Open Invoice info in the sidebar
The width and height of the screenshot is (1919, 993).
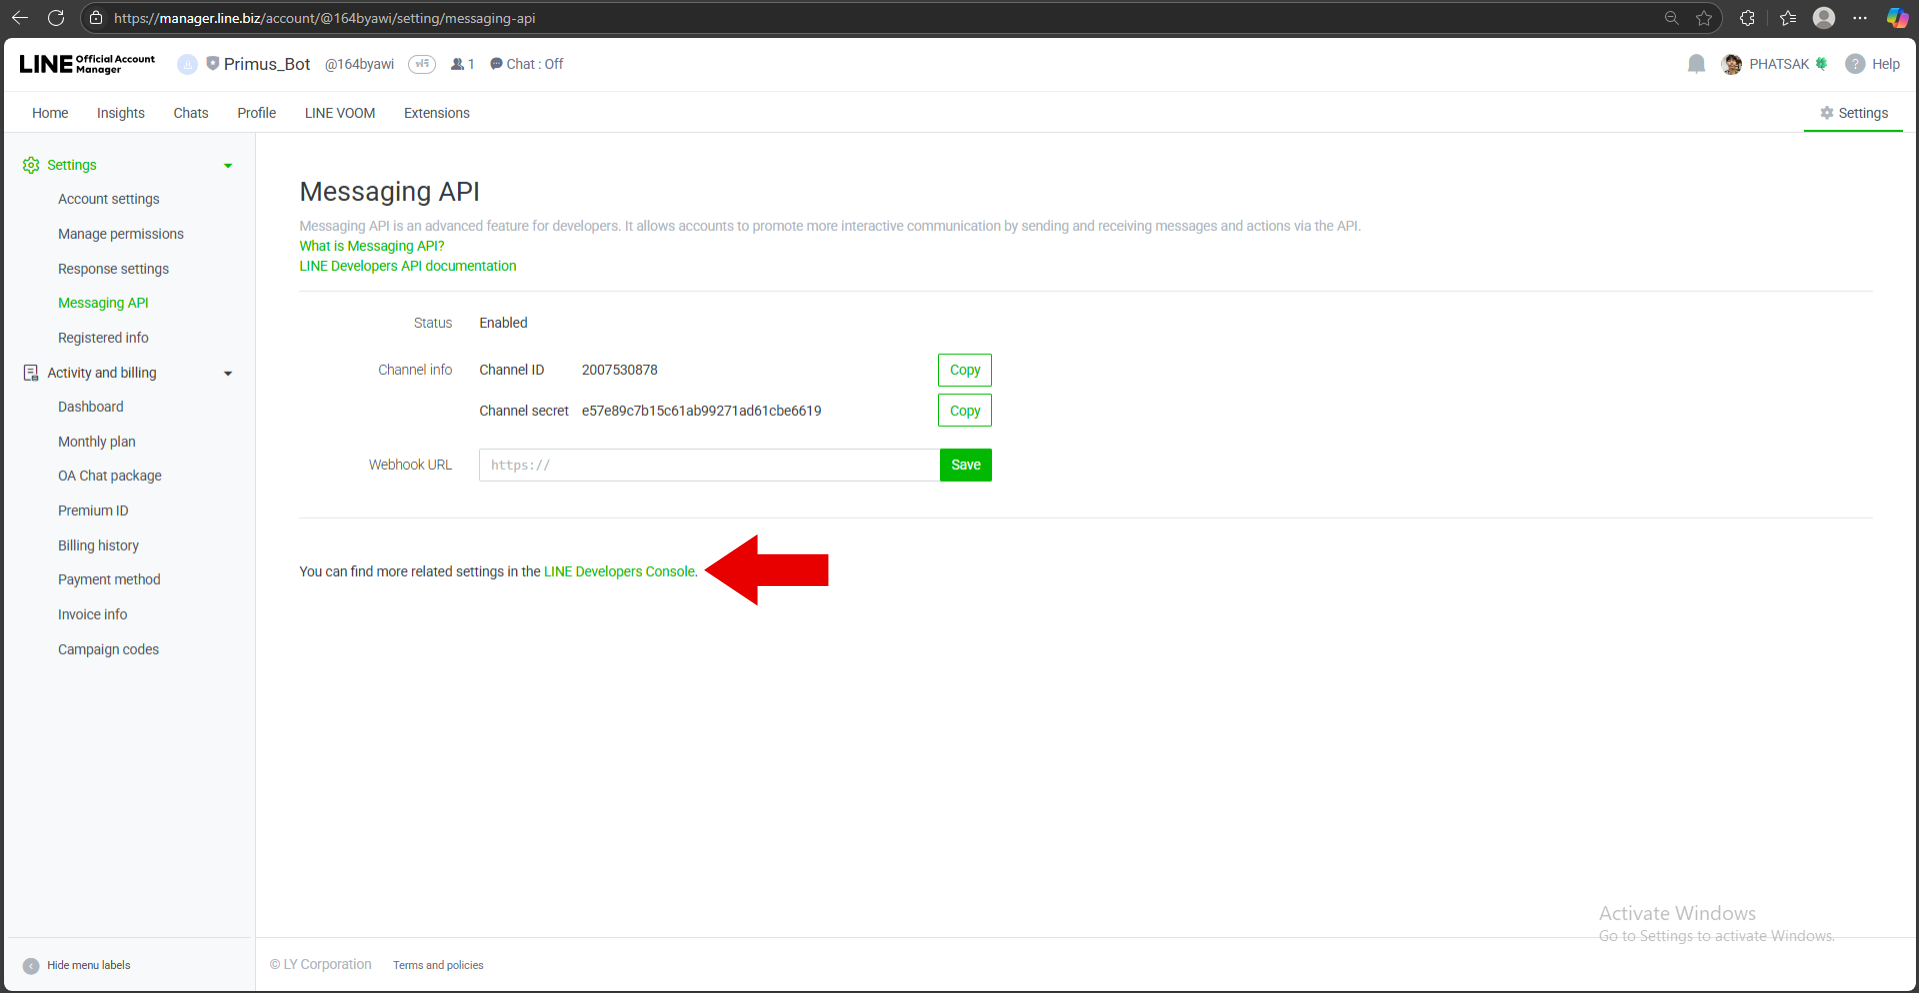tap(93, 615)
